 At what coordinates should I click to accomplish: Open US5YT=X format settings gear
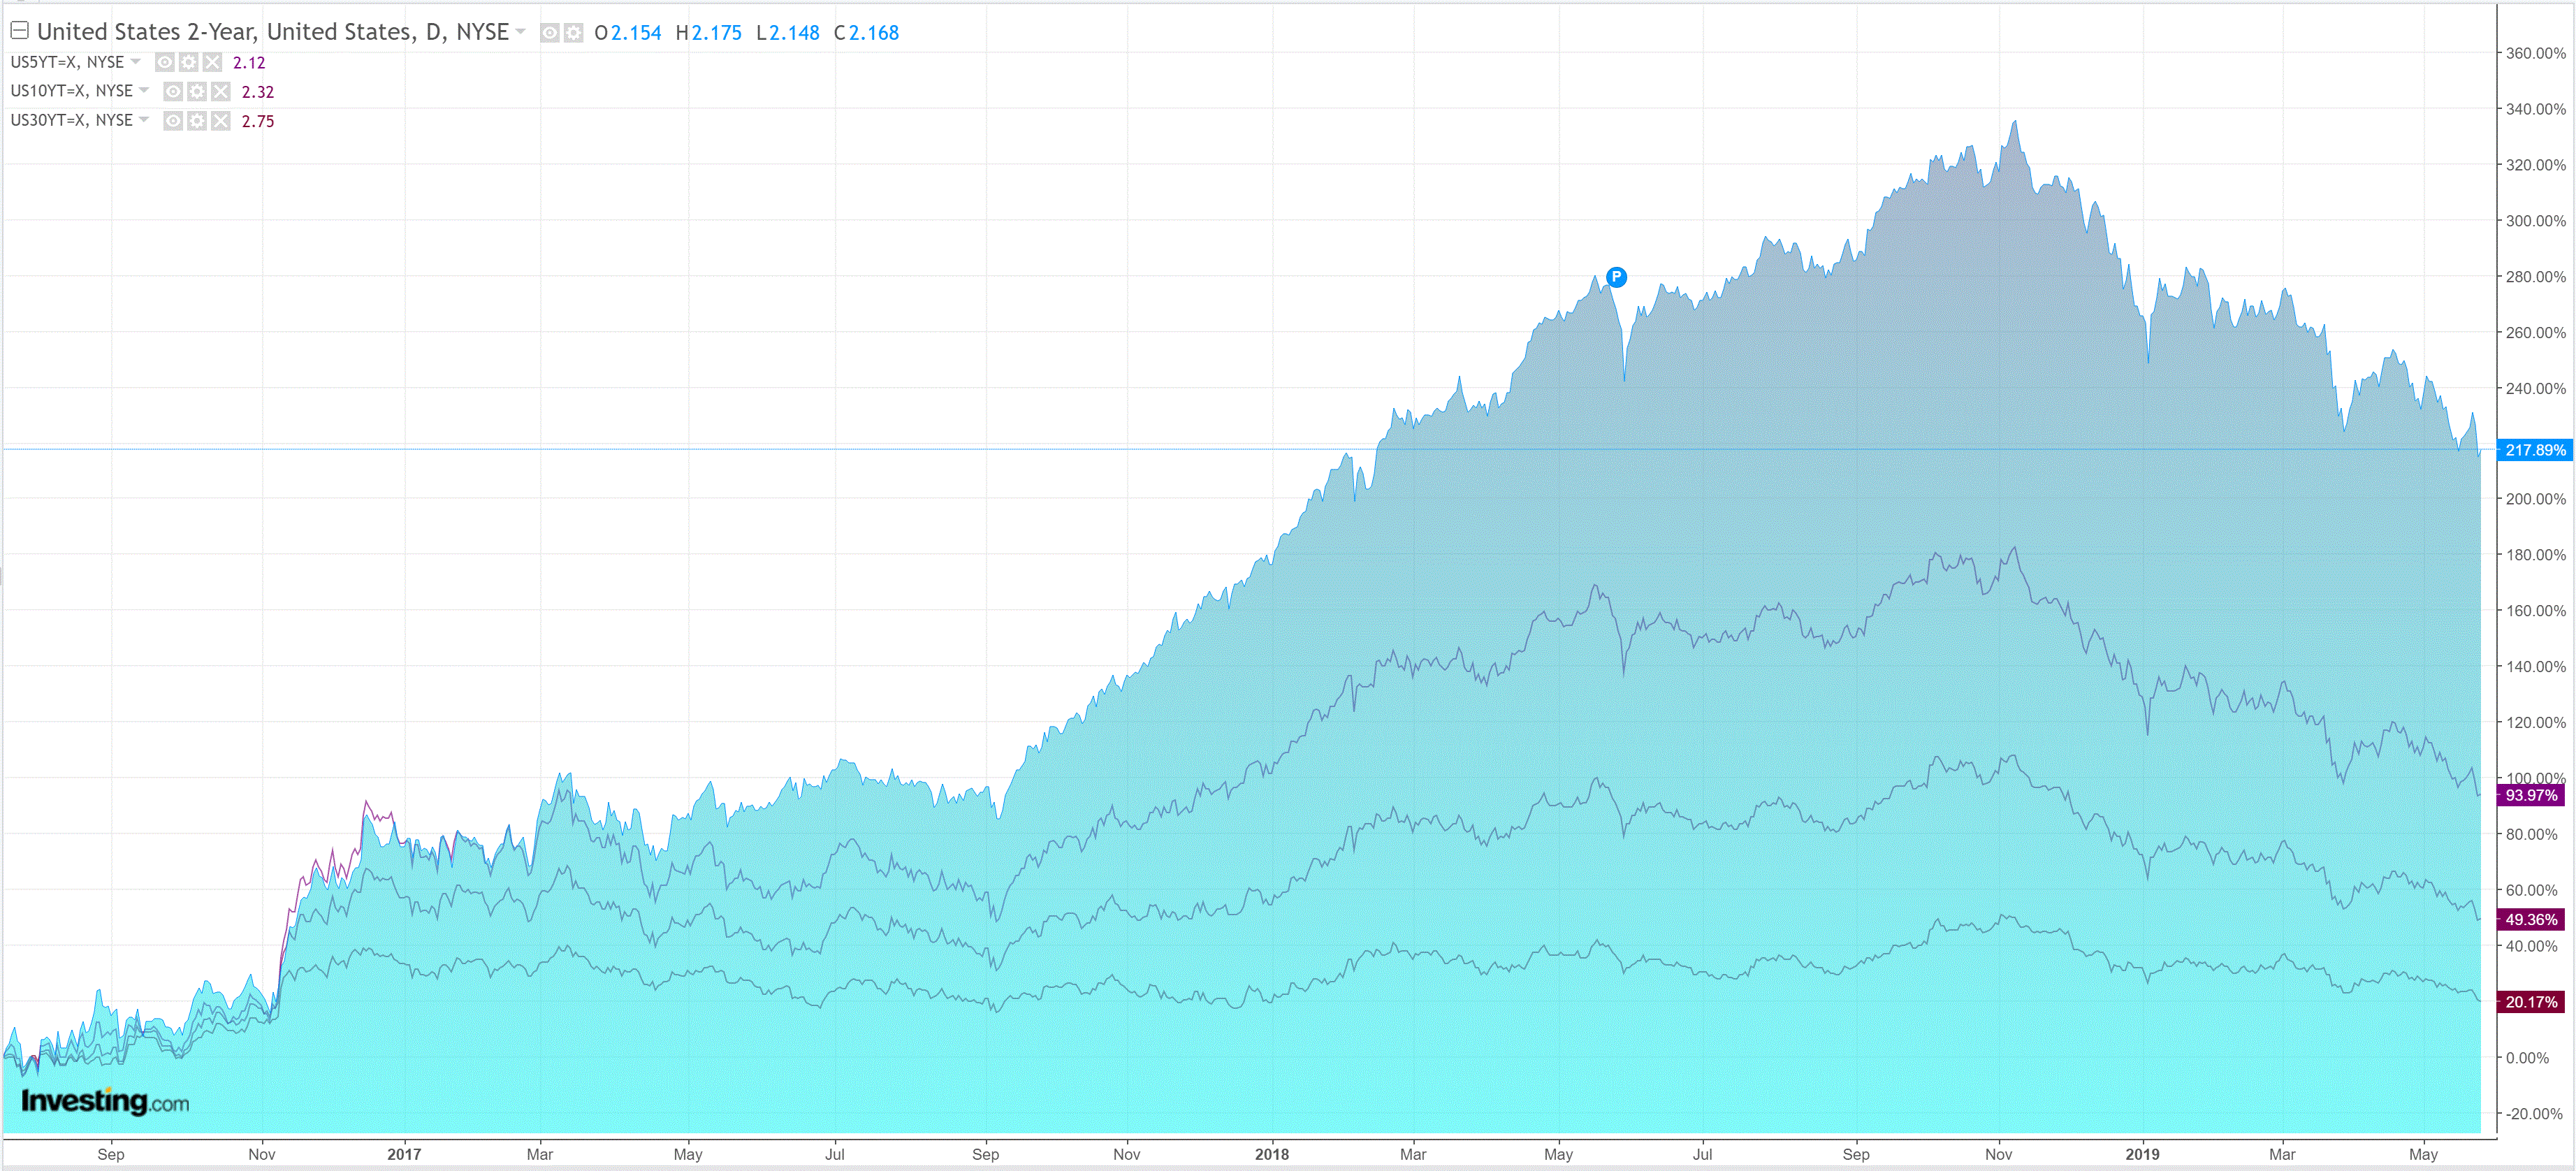pos(188,62)
